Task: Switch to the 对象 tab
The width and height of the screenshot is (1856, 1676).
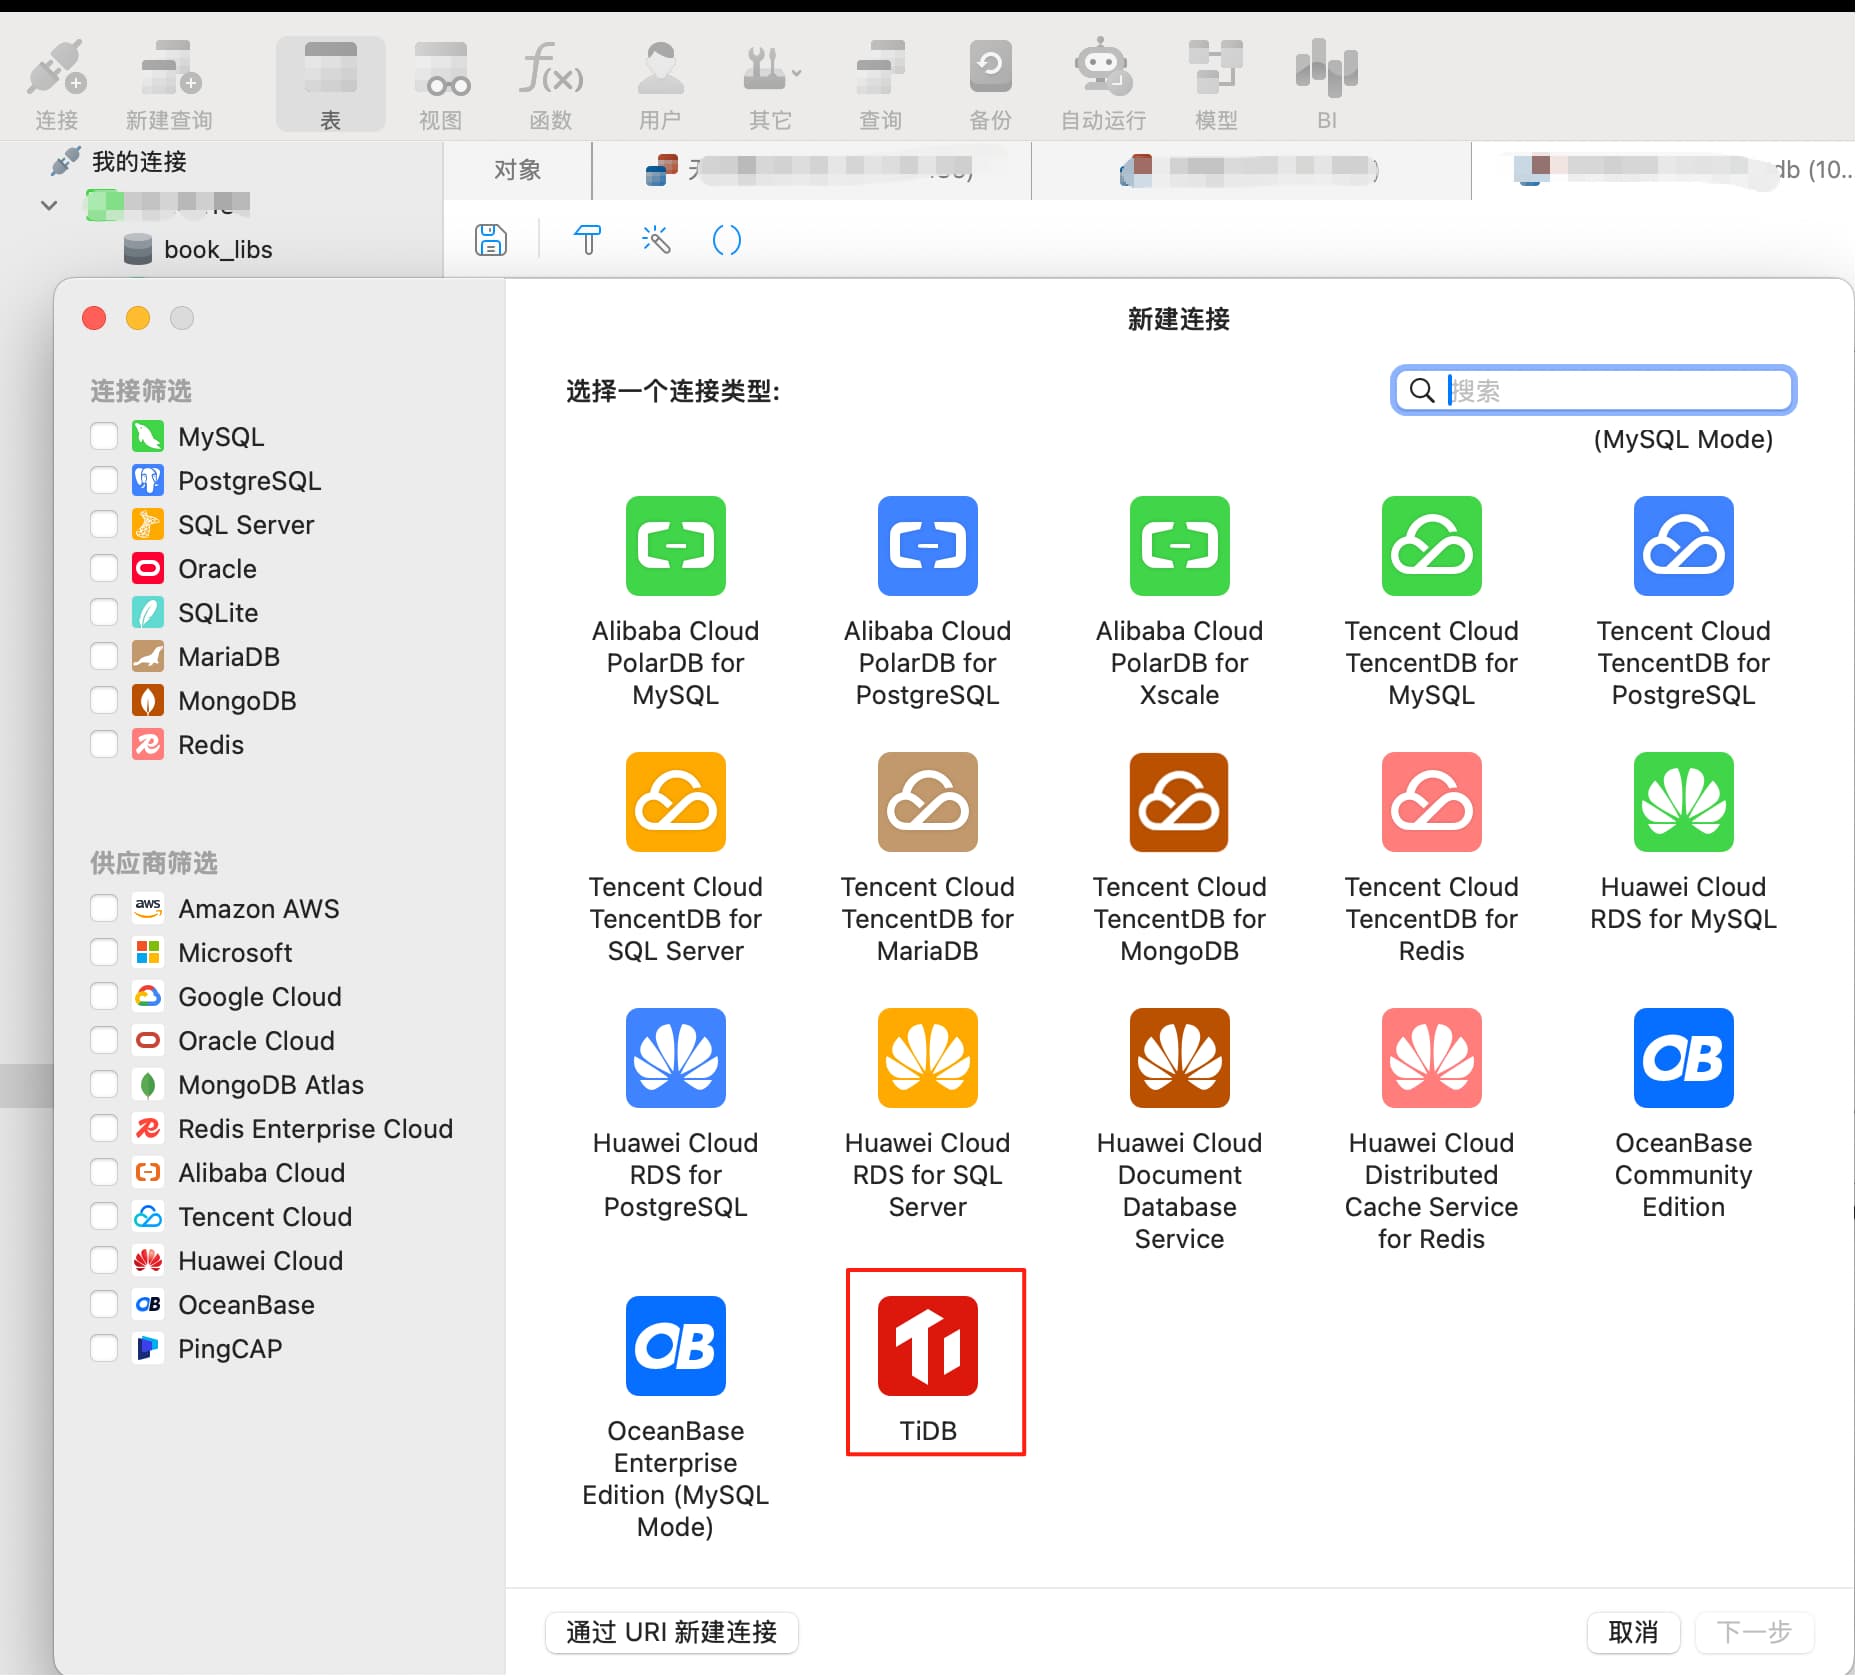Action: (517, 170)
